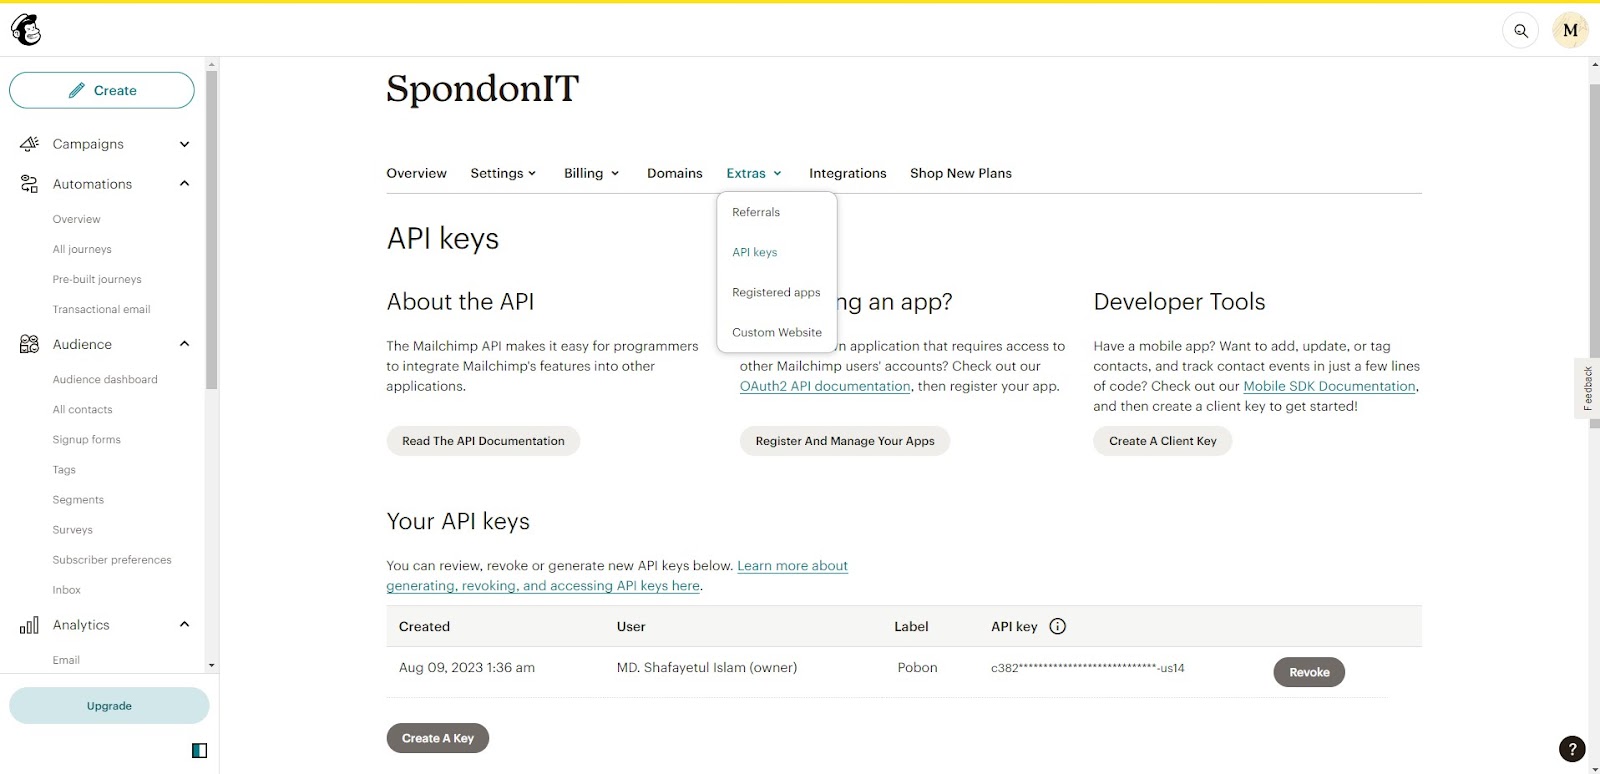Open the search magnifier icon
This screenshot has height=774, width=1600.
(x=1520, y=30)
